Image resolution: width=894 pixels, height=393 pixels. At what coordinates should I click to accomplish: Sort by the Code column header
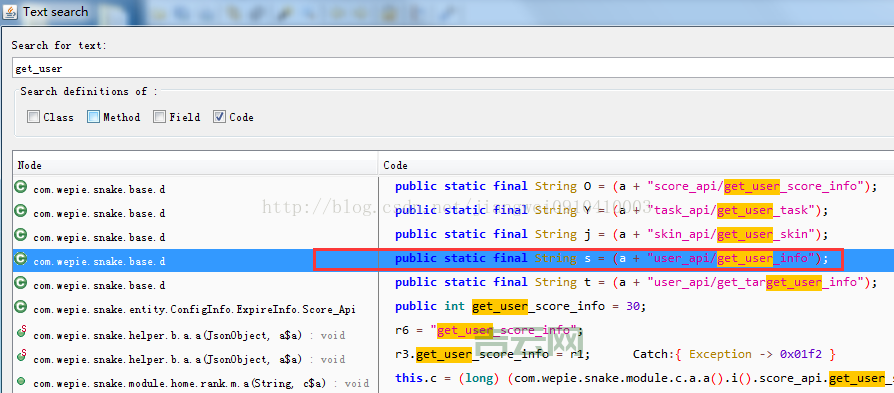tap(636, 165)
